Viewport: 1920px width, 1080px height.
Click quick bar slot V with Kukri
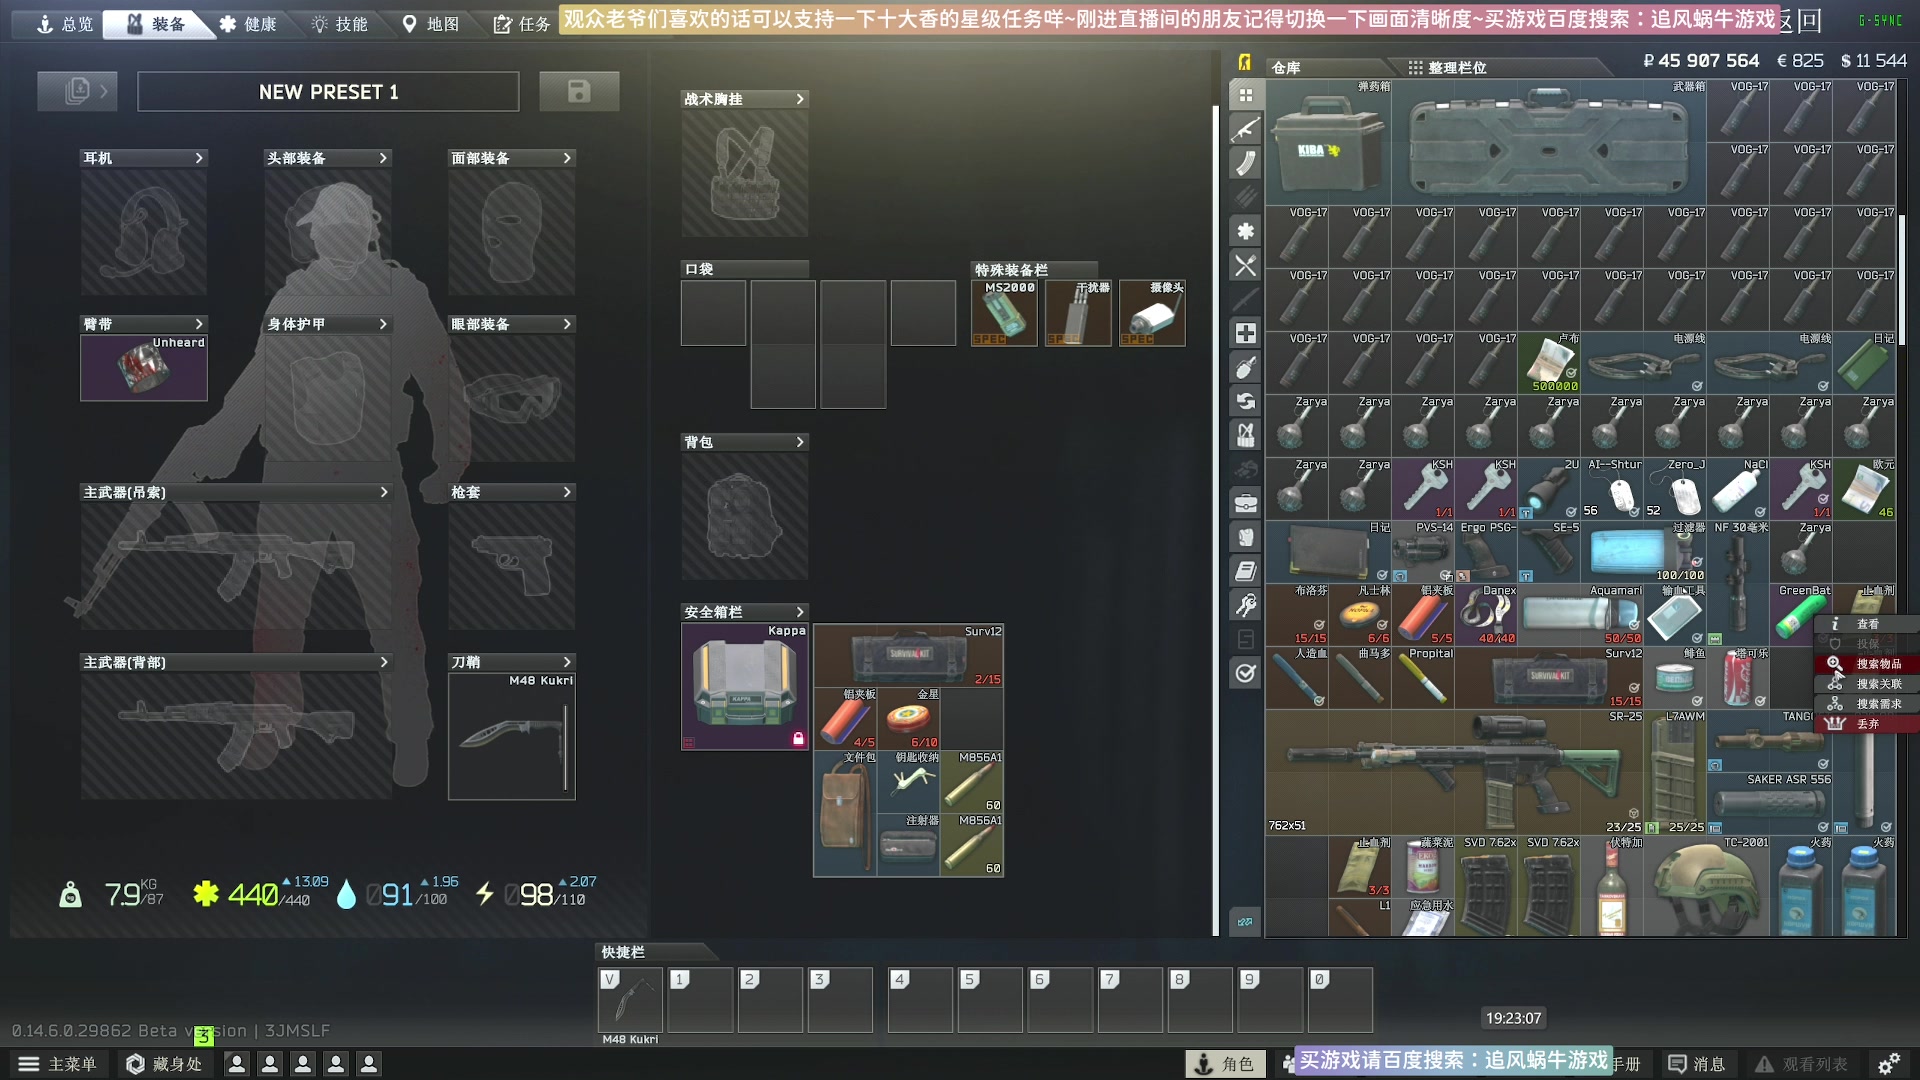pos(630,1000)
